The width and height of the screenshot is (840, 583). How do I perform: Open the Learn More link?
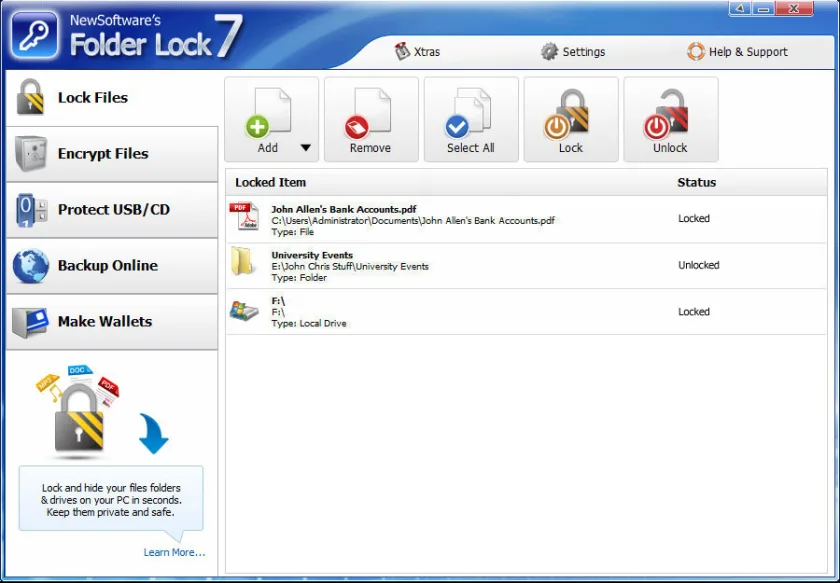[174, 552]
